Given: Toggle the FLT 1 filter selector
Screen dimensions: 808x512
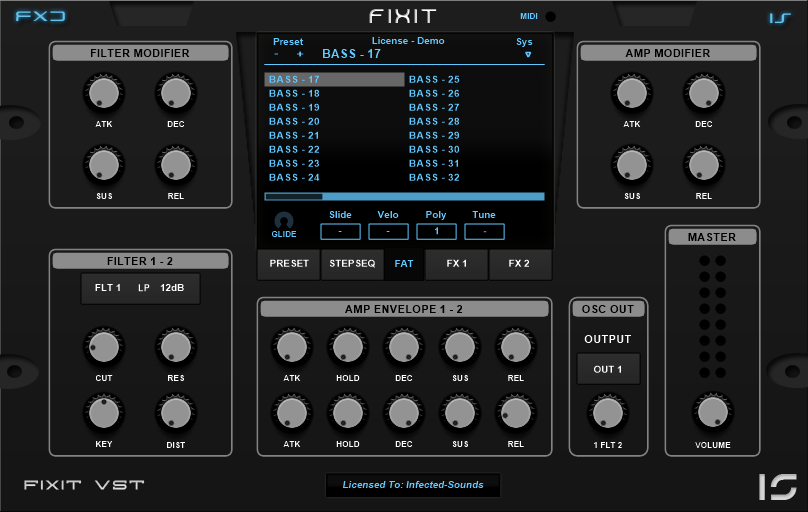Looking at the screenshot, I should pos(108,288).
